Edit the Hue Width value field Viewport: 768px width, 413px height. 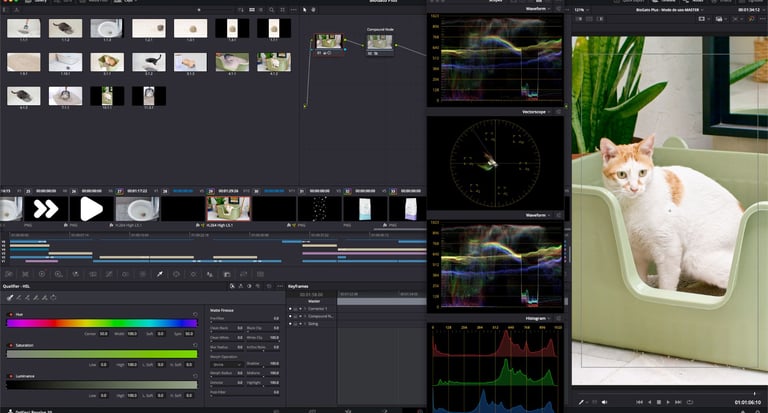(x=132, y=334)
